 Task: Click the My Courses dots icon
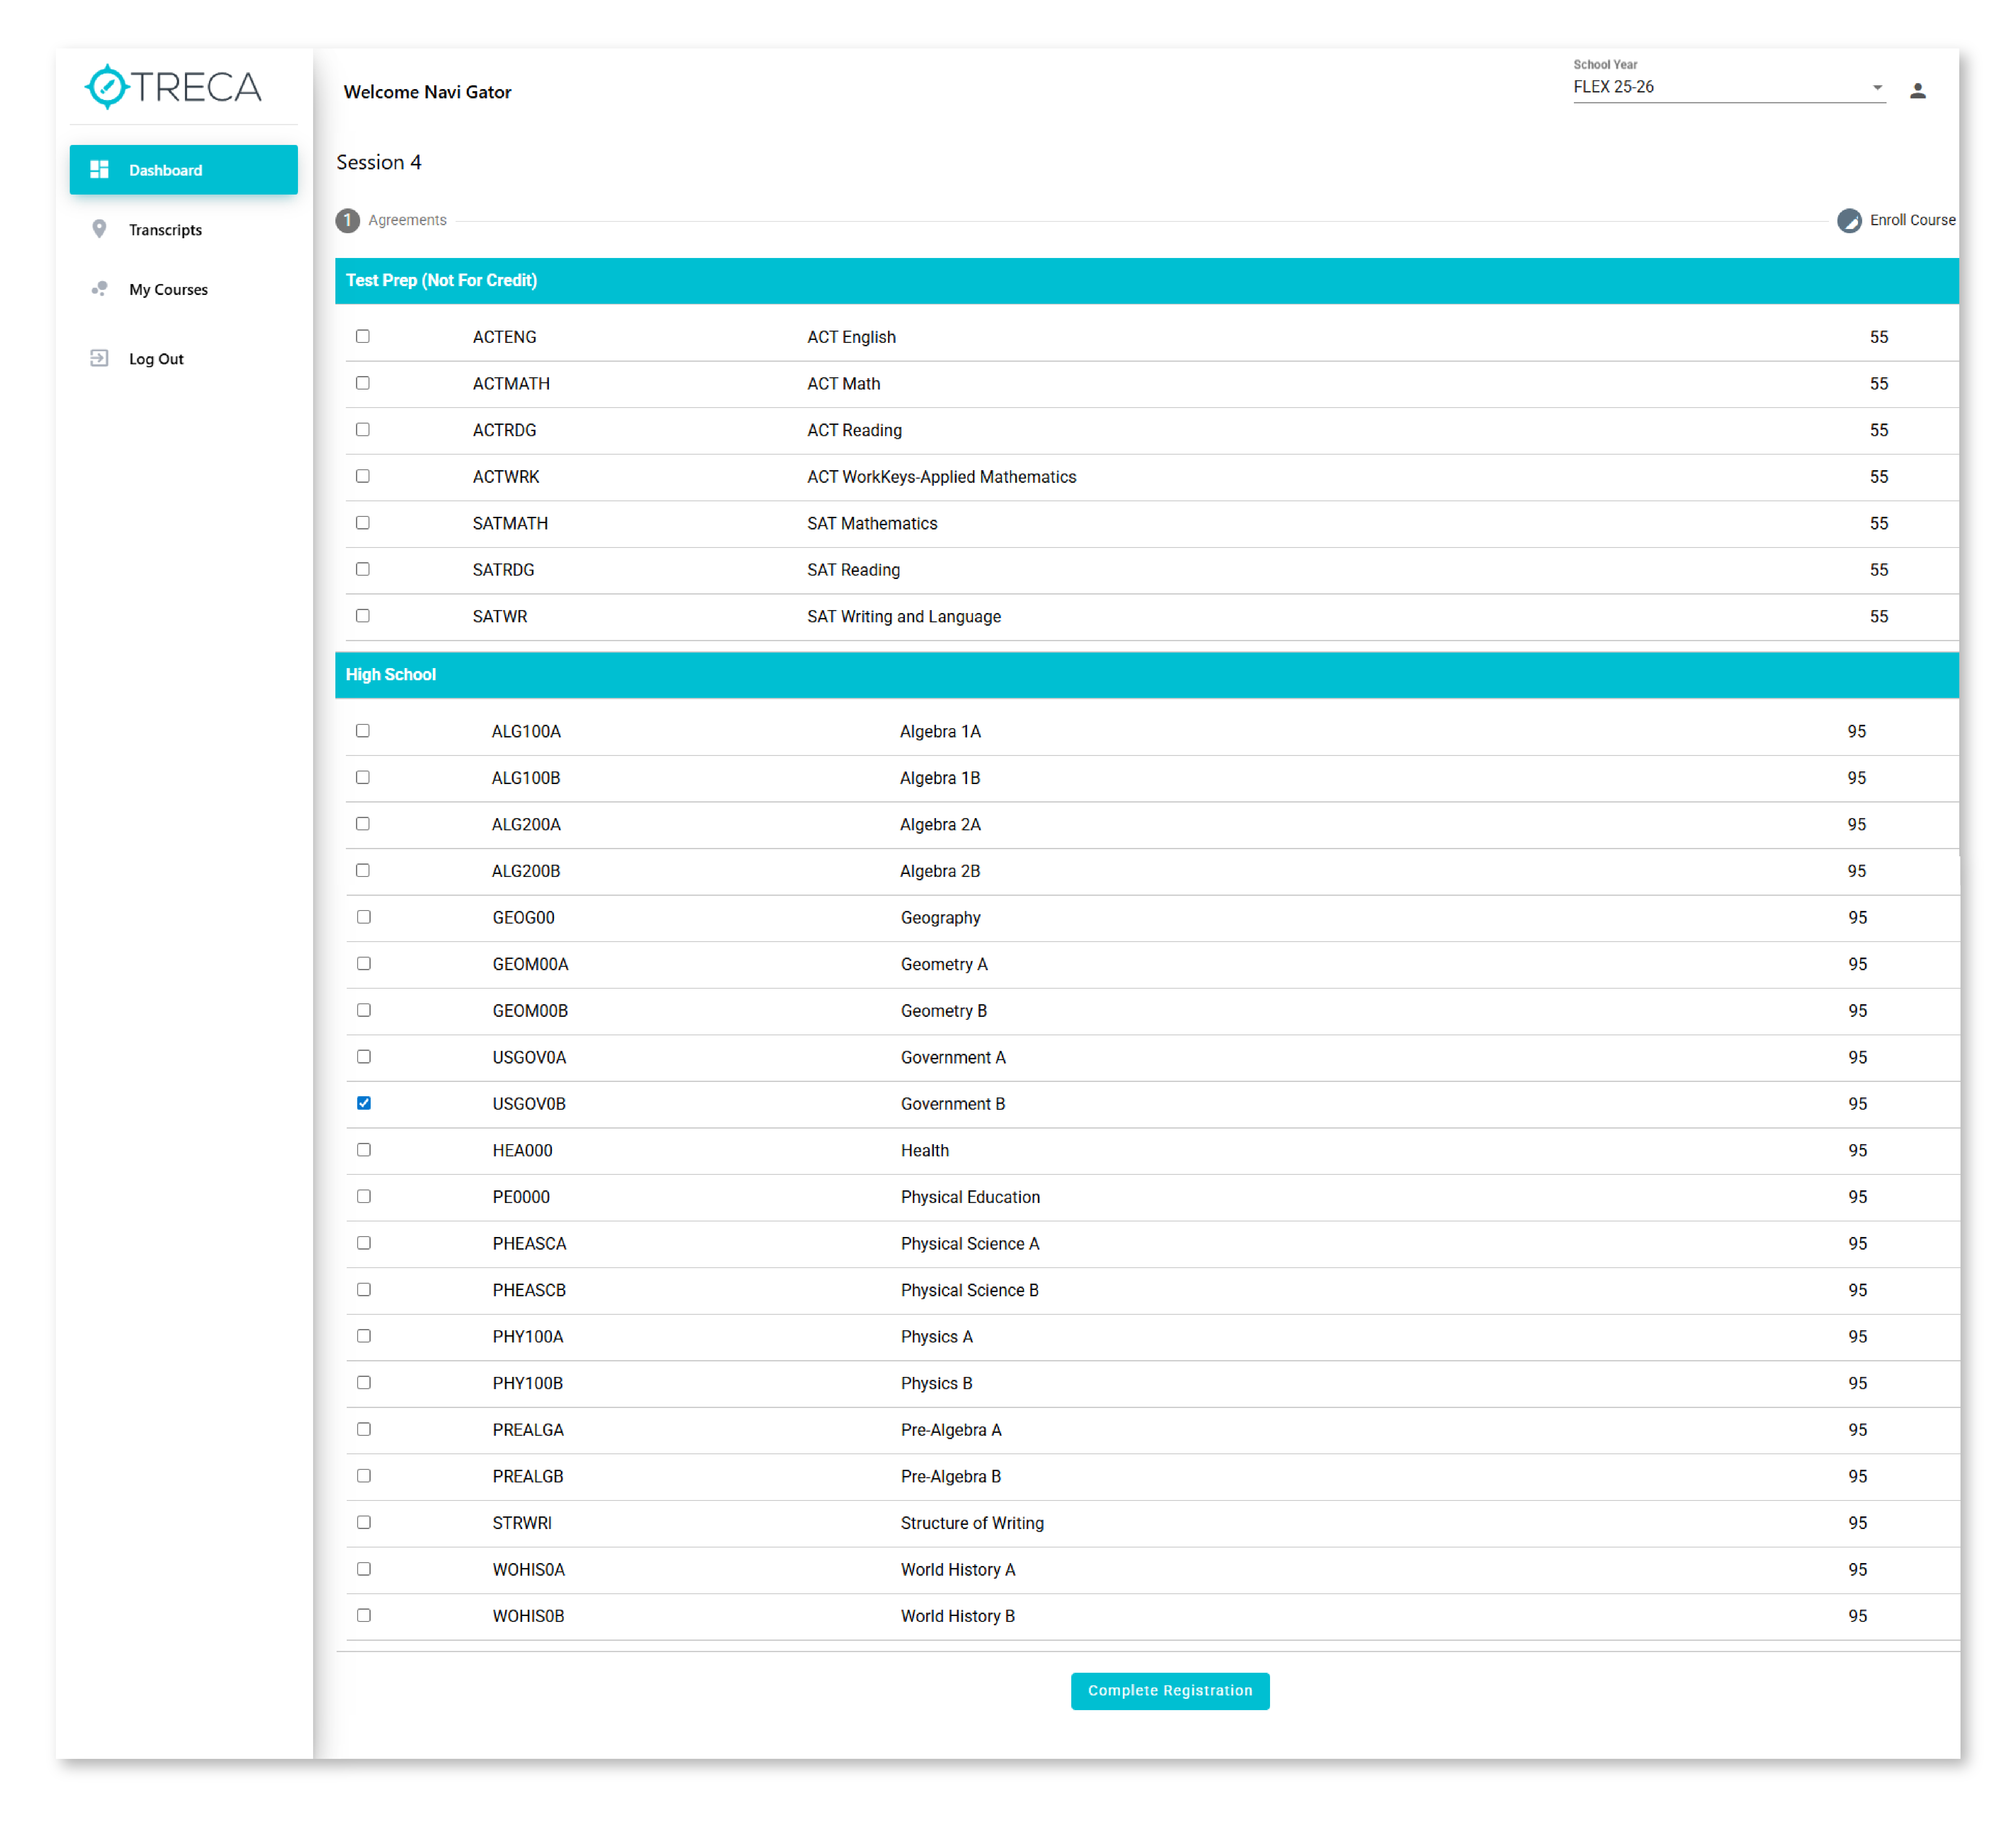point(99,289)
